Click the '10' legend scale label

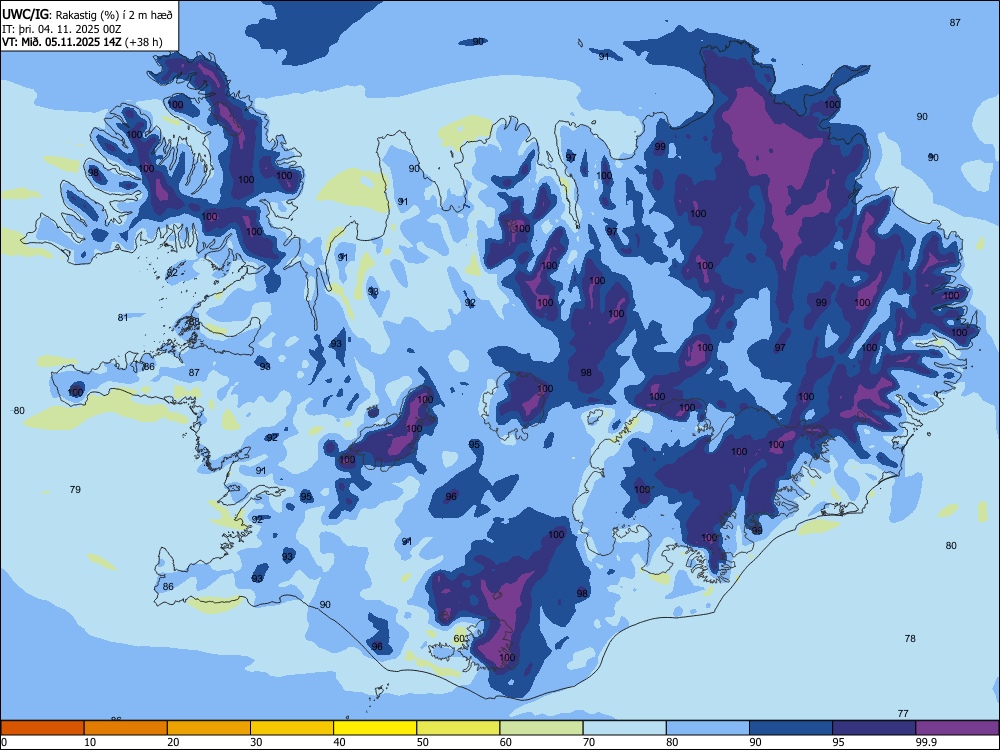(x=90, y=742)
